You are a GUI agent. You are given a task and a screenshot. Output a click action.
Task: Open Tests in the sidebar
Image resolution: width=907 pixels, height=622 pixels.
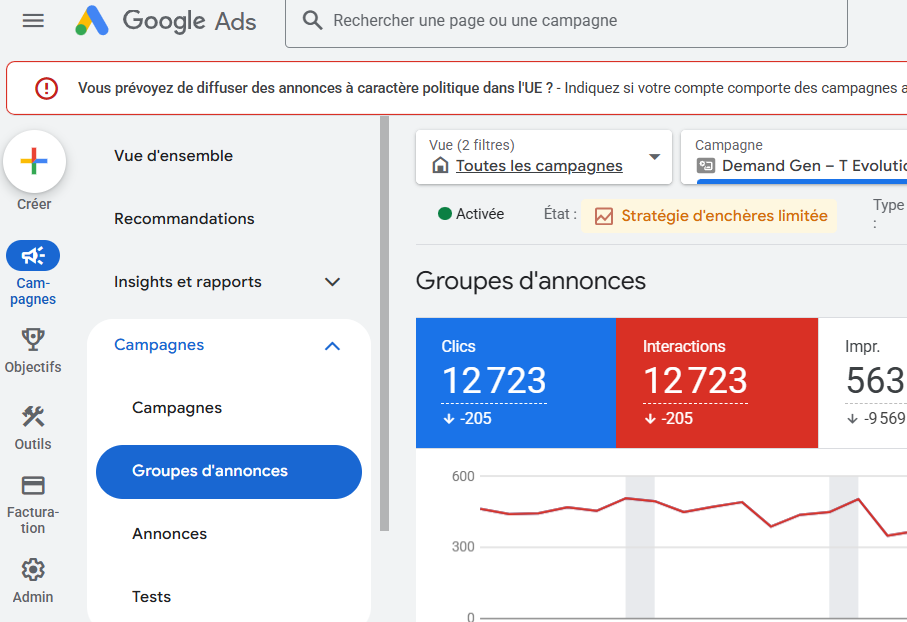(151, 597)
